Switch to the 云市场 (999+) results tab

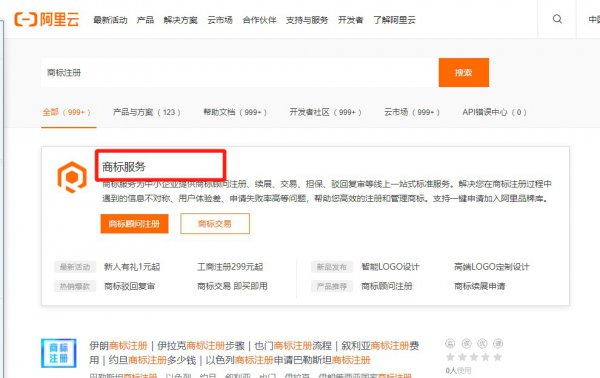pyautogui.click(x=412, y=112)
